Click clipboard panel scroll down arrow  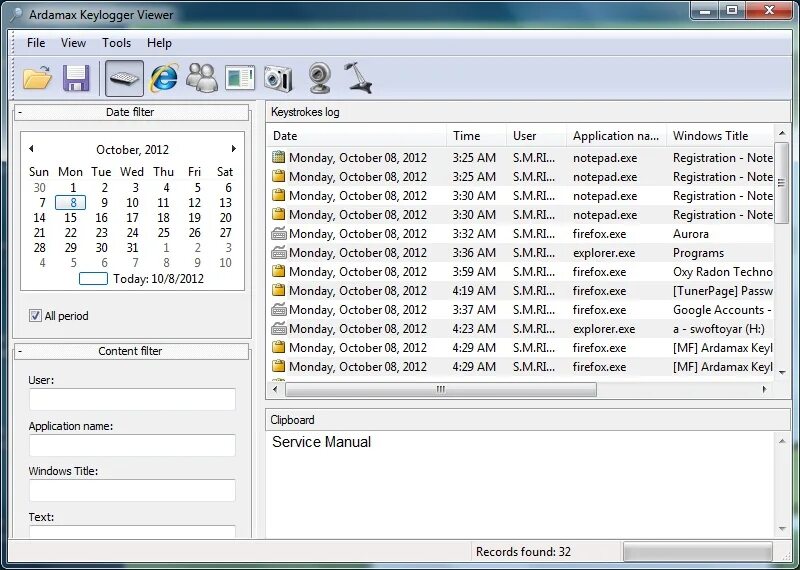[x=782, y=529]
